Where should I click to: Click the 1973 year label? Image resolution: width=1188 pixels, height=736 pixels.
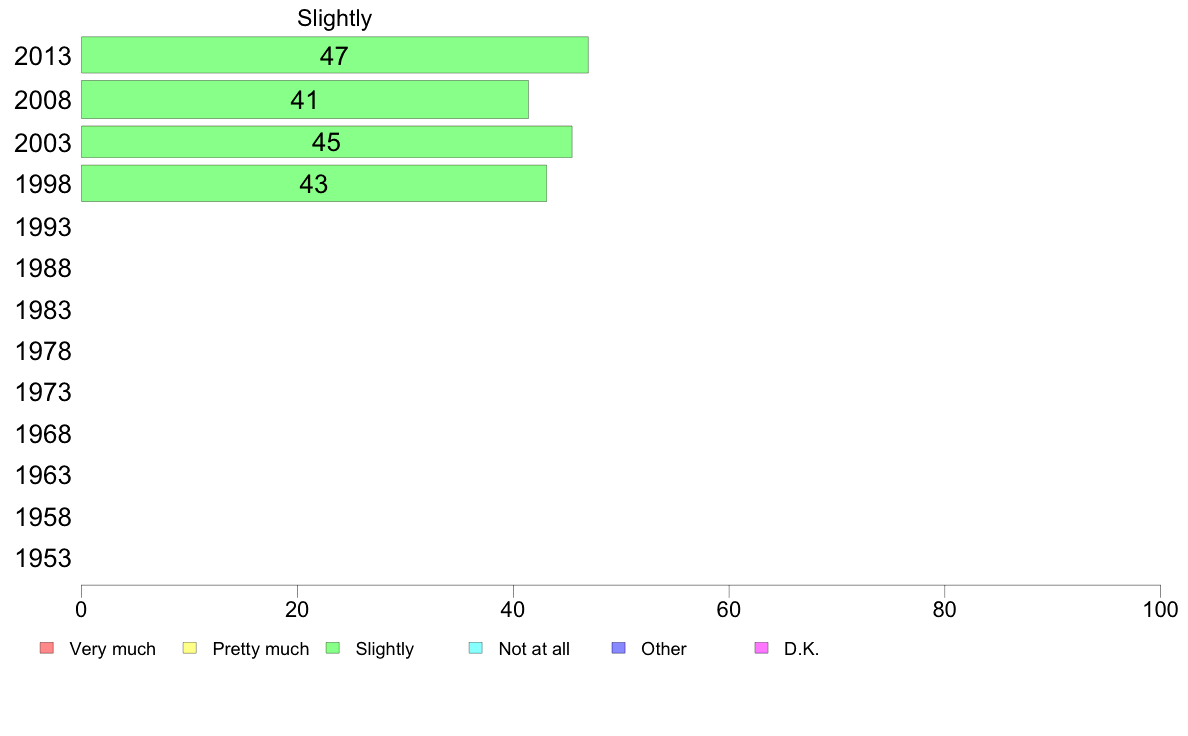click(x=43, y=393)
